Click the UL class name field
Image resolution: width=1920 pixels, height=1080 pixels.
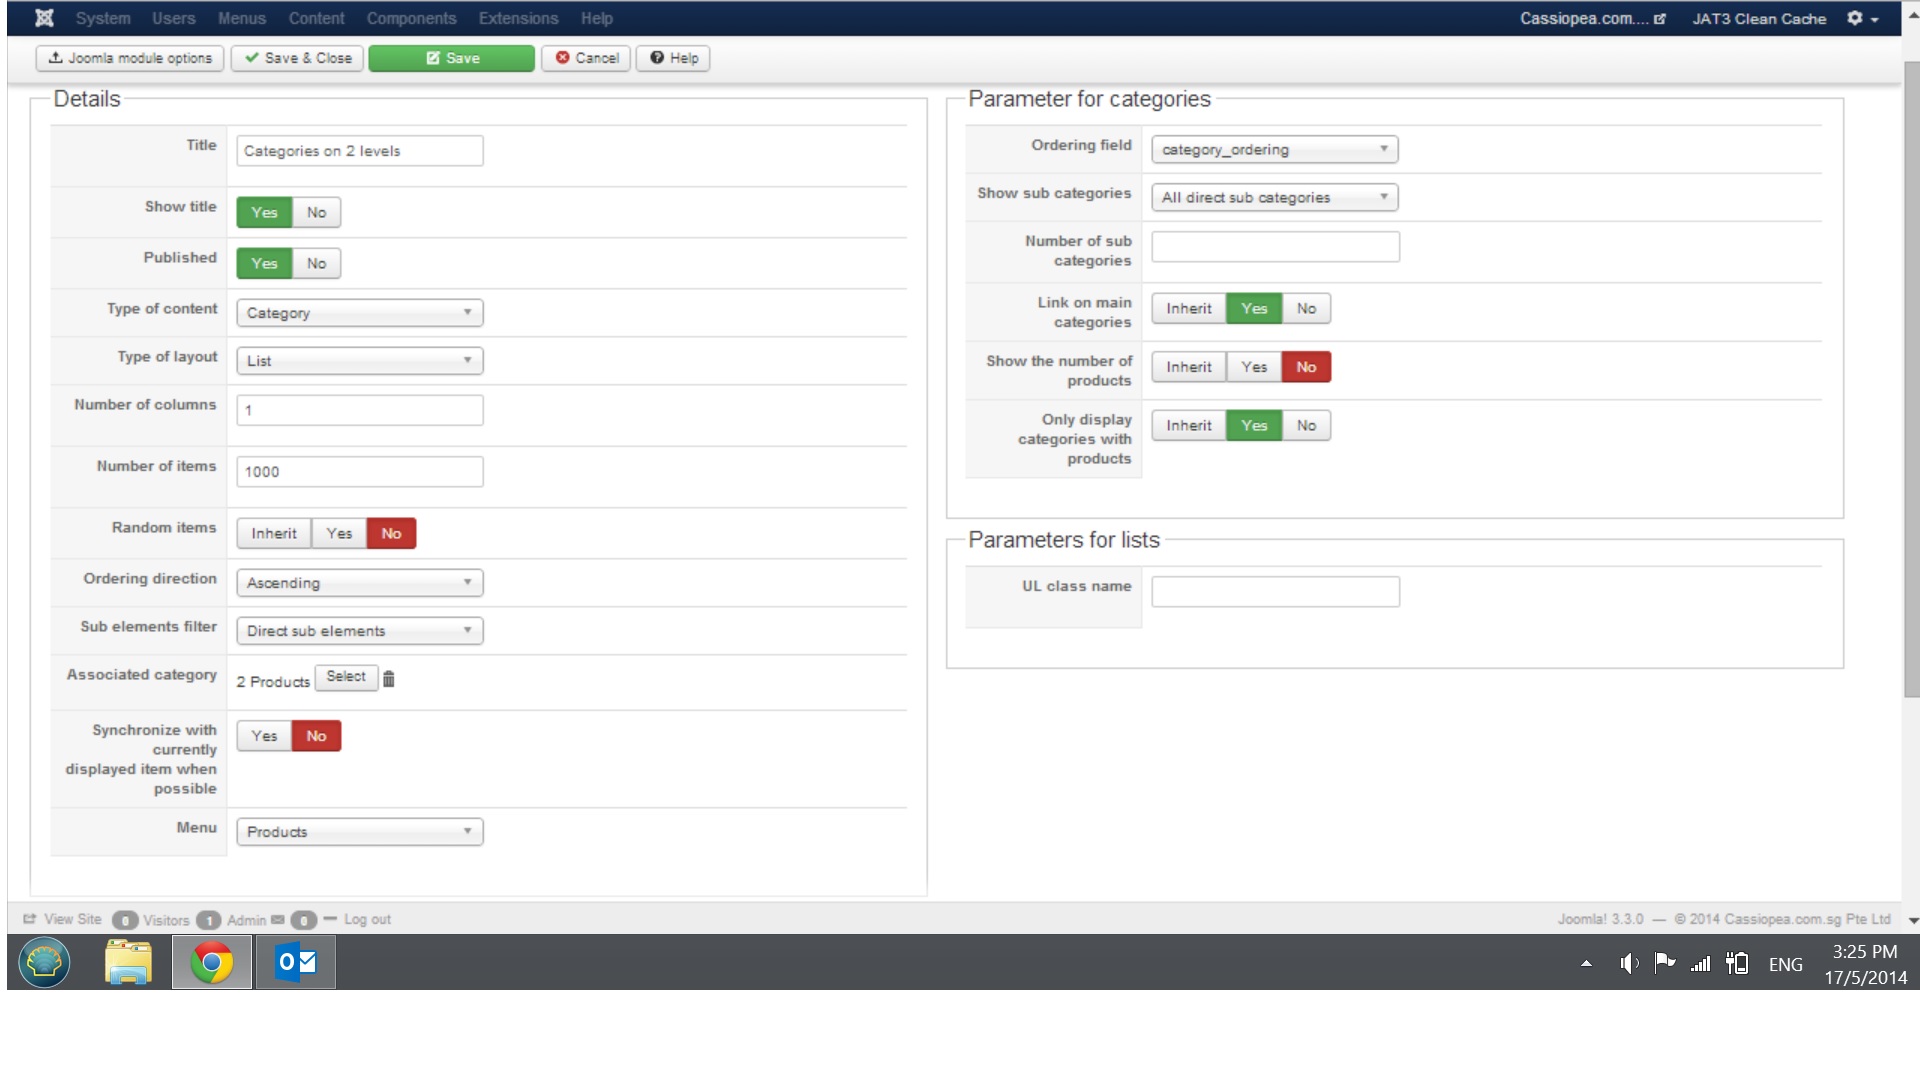pyautogui.click(x=1275, y=592)
